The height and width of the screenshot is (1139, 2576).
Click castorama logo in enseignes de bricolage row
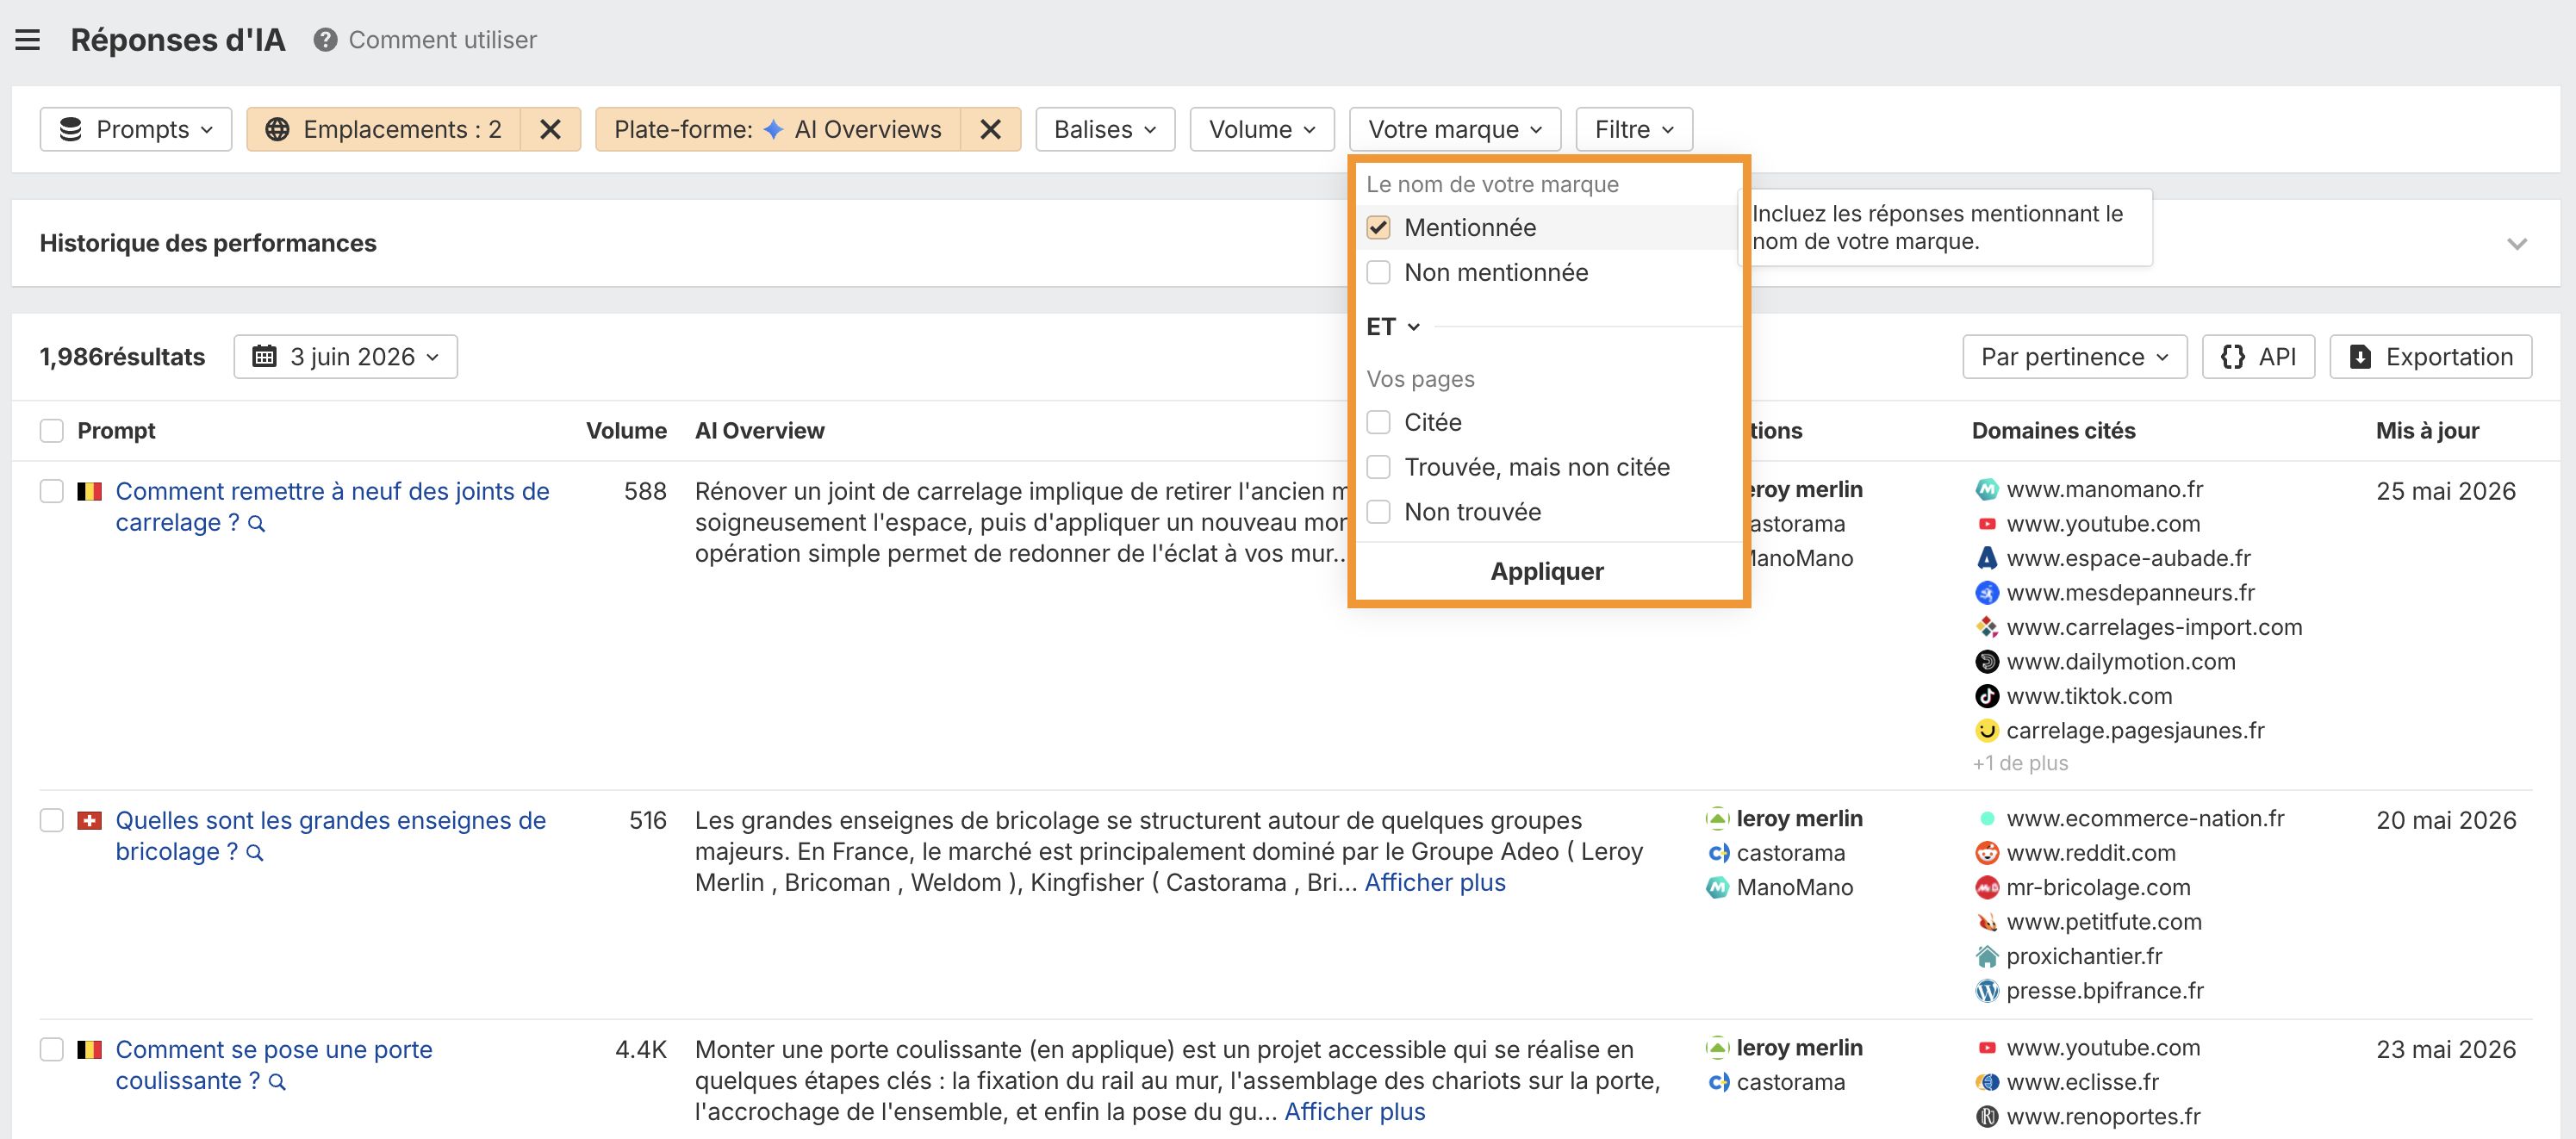[x=1718, y=853]
